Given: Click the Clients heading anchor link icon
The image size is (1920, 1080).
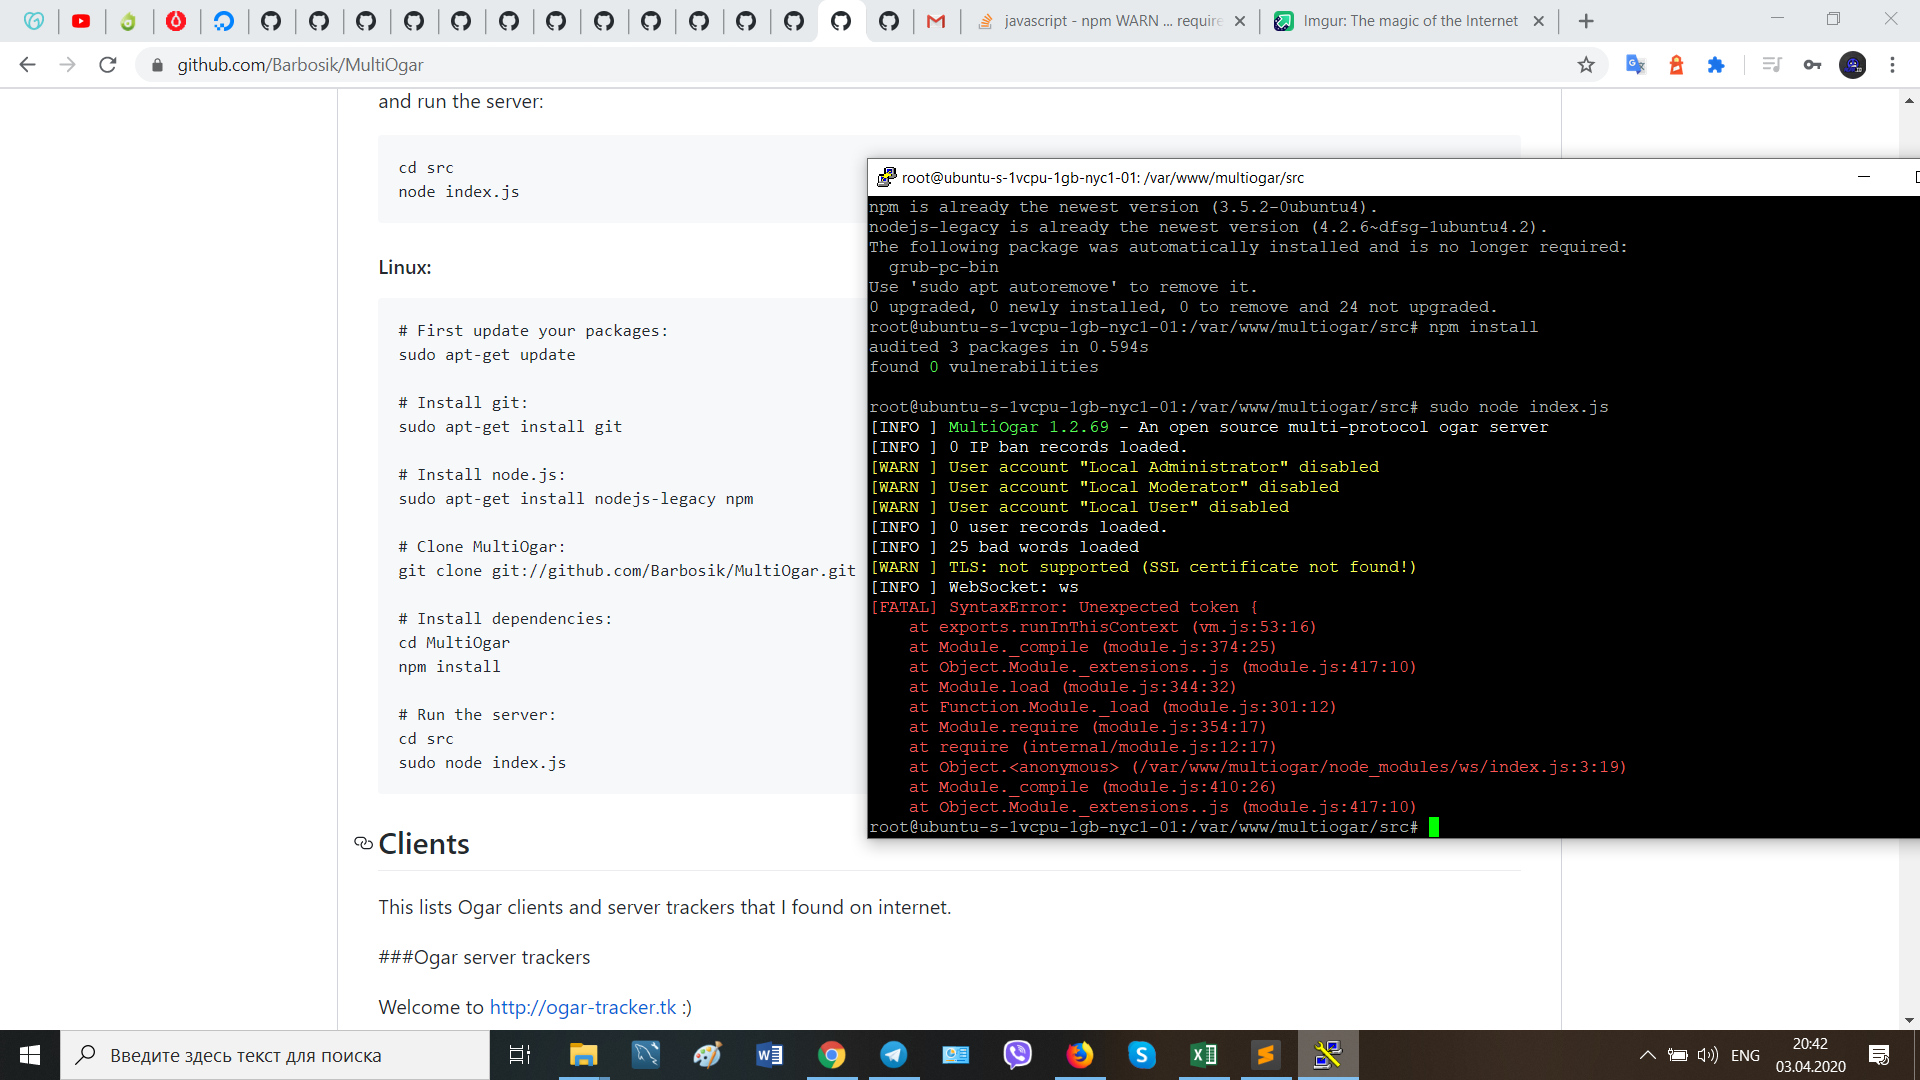Looking at the screenshot, I should coord(363,844).
